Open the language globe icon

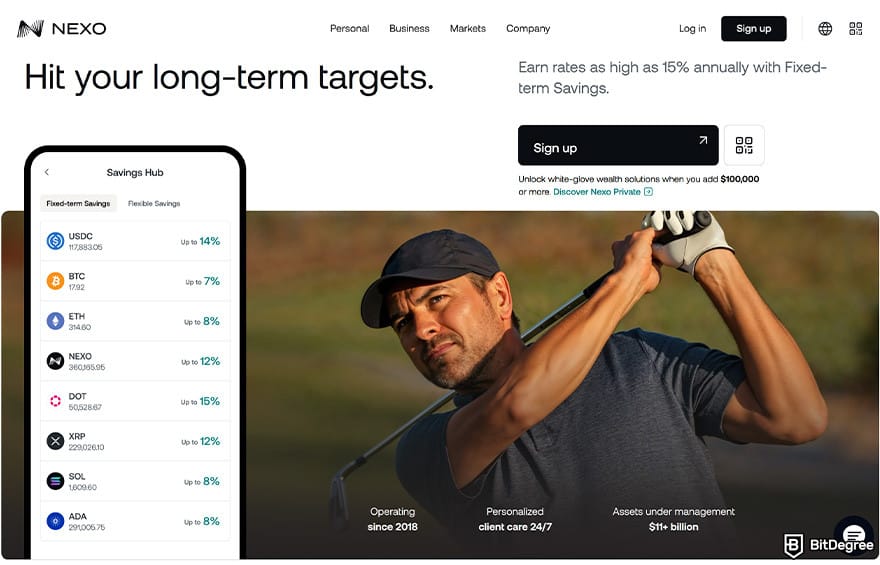(825, 29)
